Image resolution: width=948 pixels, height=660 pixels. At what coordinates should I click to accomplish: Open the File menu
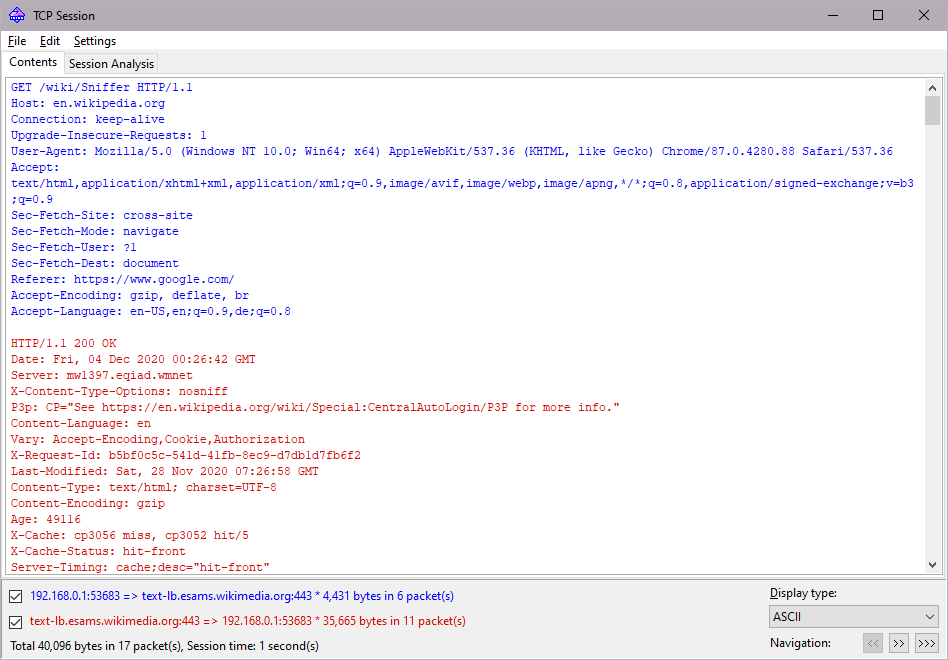pos(17,41)
